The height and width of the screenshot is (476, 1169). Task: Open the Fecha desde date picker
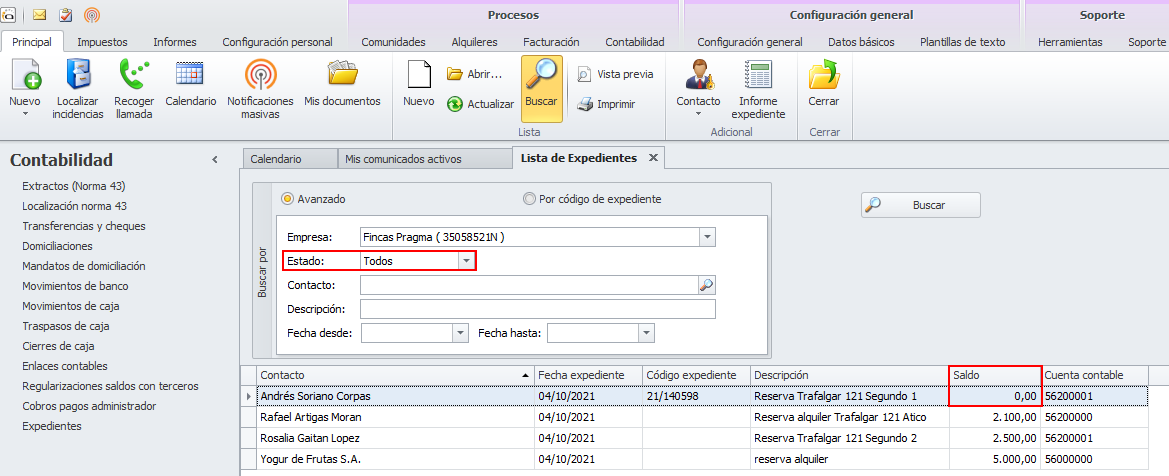pos(460,333)
